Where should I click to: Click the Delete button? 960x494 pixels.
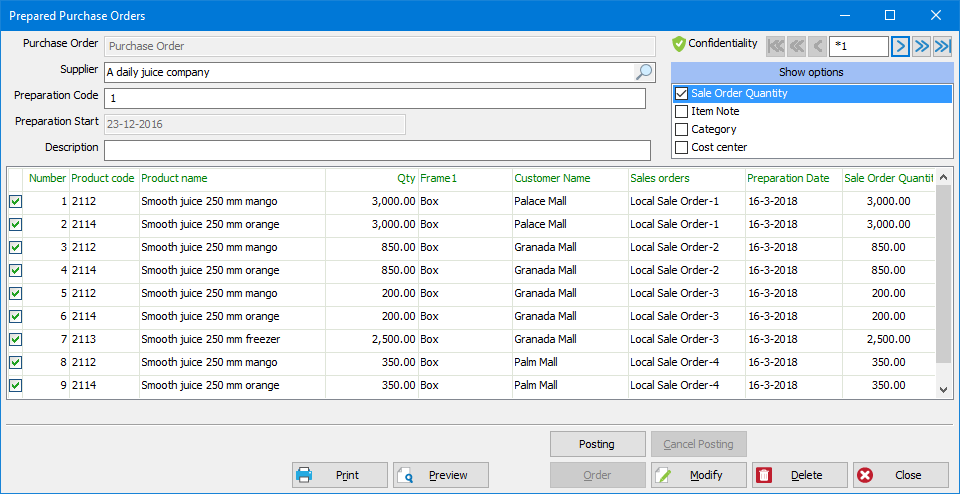tap(800, 475)
